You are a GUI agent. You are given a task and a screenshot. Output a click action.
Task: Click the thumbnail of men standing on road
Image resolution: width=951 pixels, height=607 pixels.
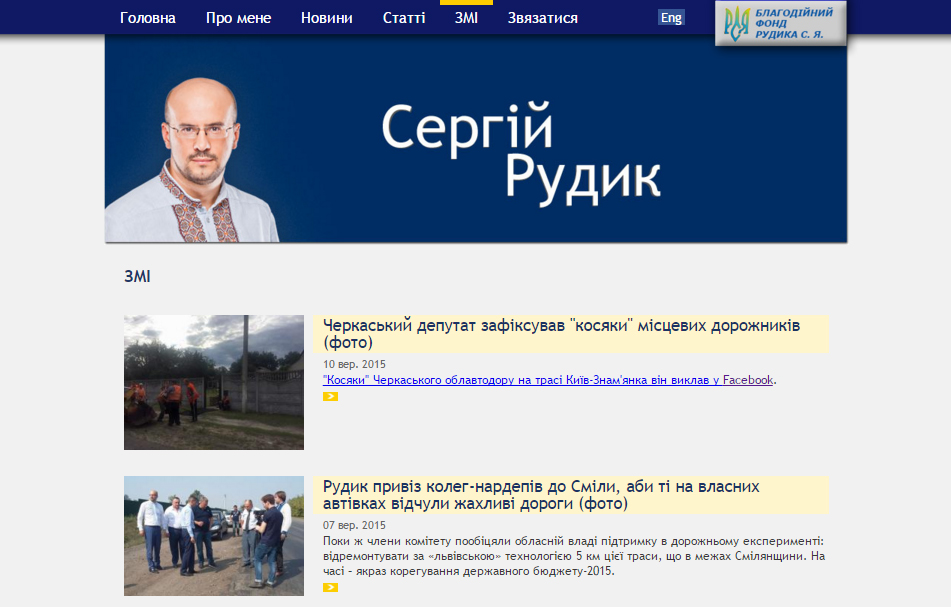pyautogui.click(x=213, y=536)
